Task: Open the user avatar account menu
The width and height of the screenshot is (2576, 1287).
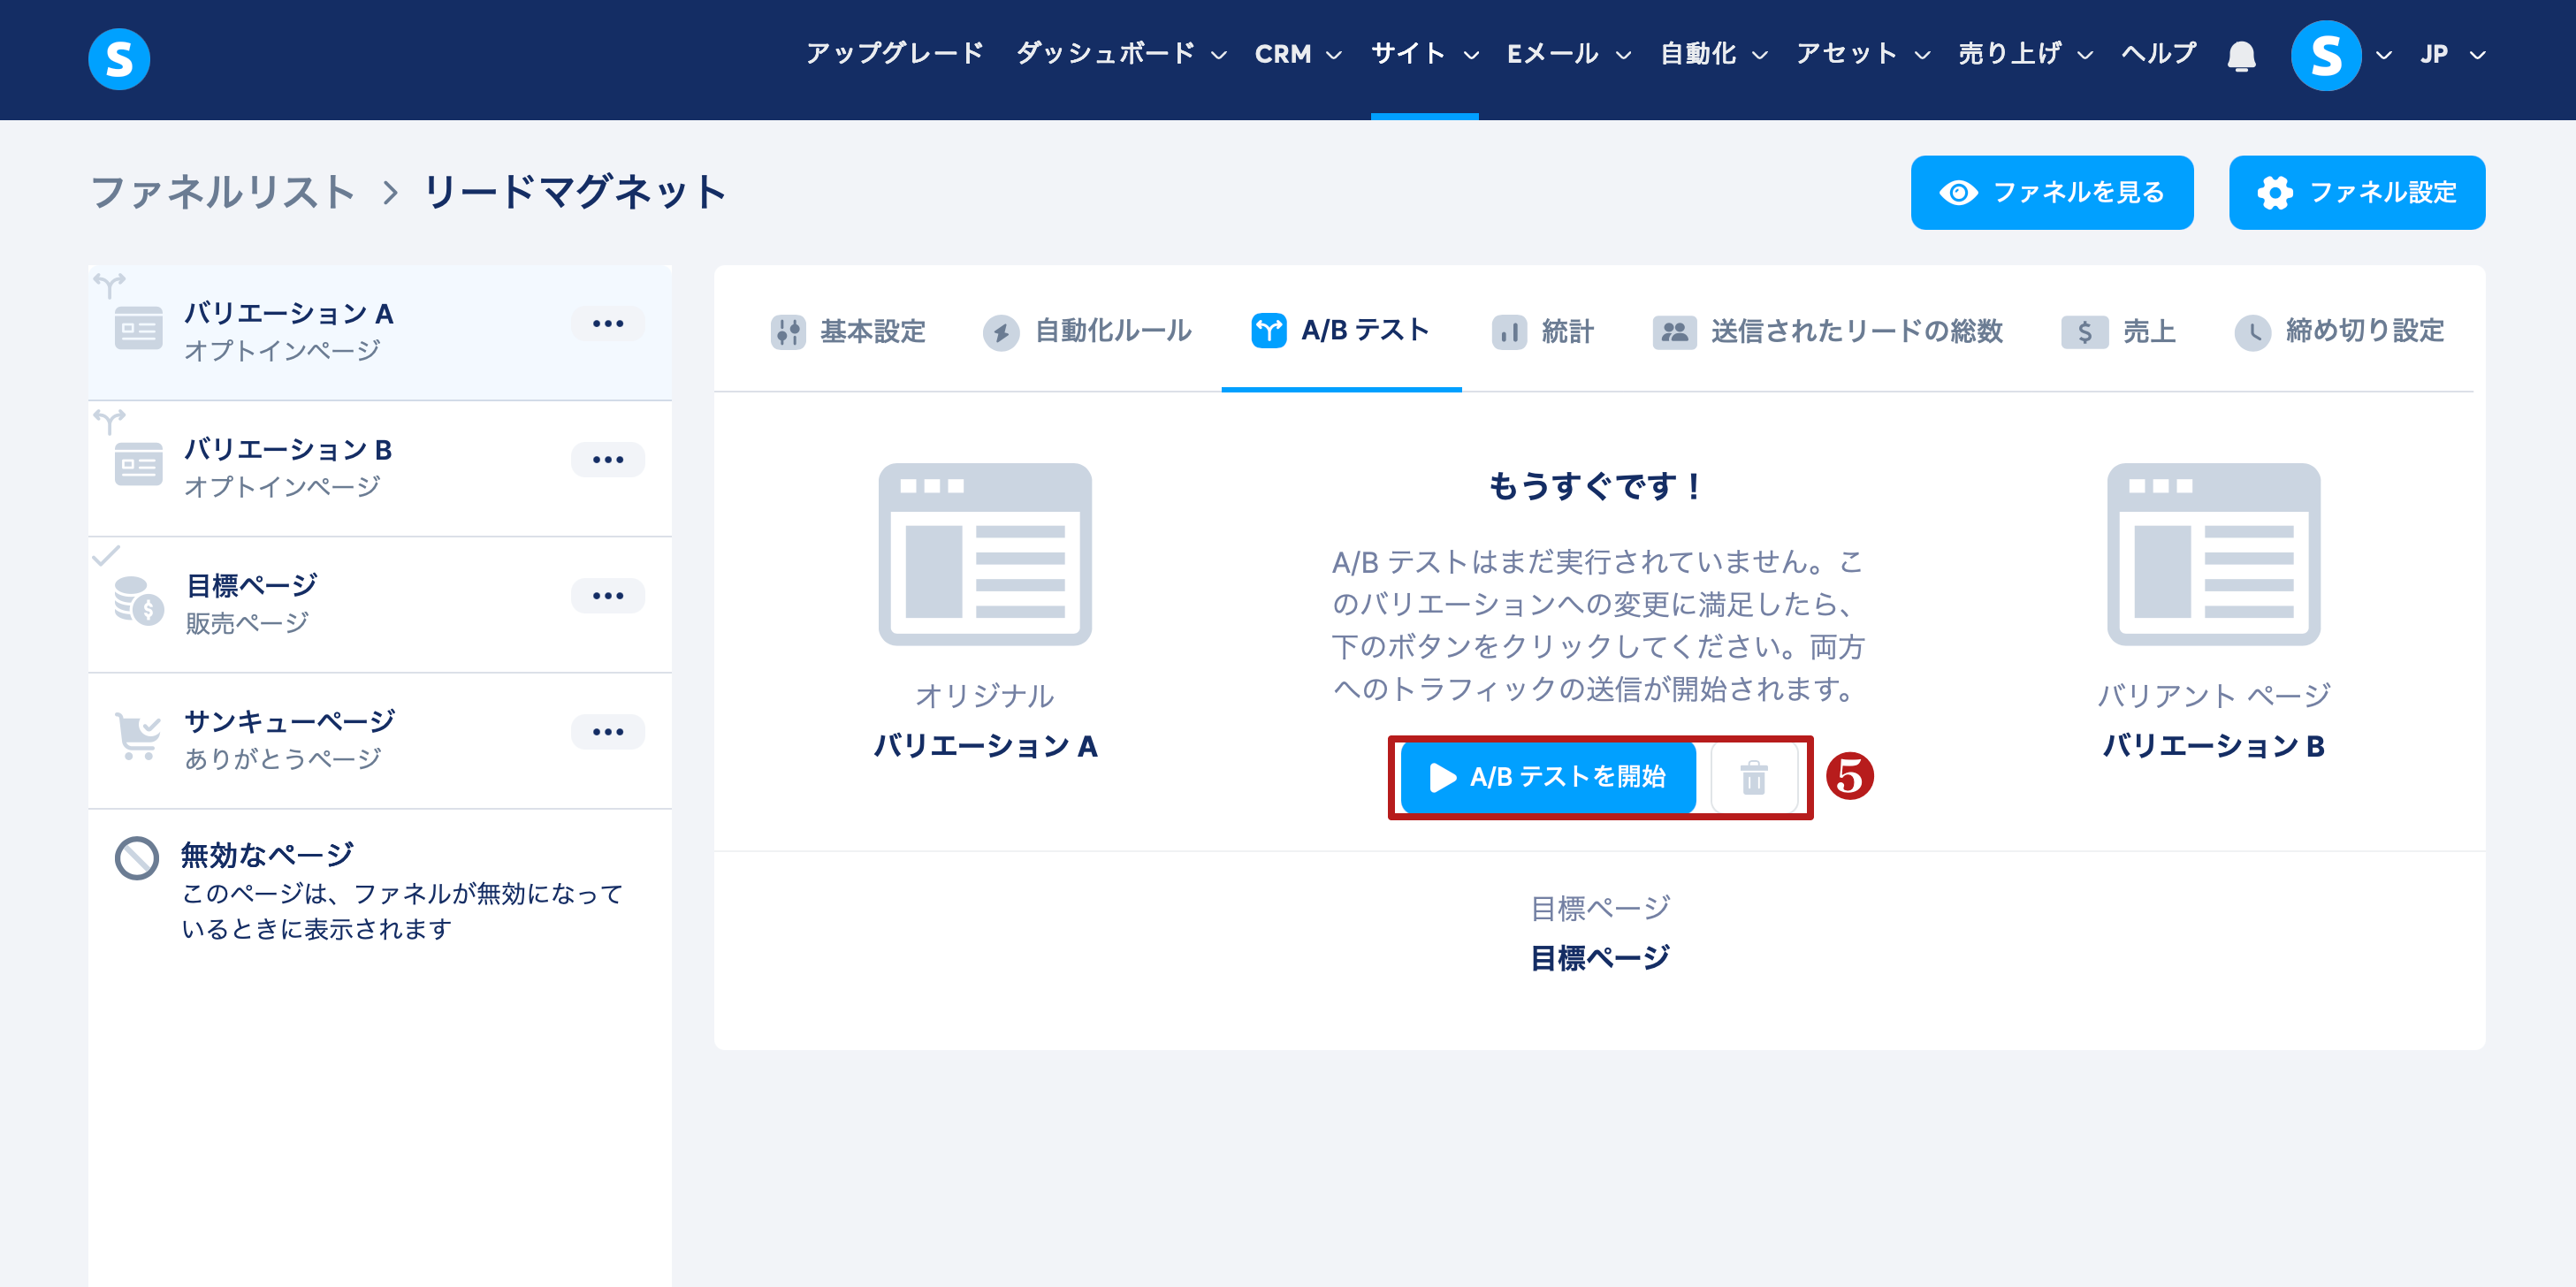Action: [x=2325, y=56]
